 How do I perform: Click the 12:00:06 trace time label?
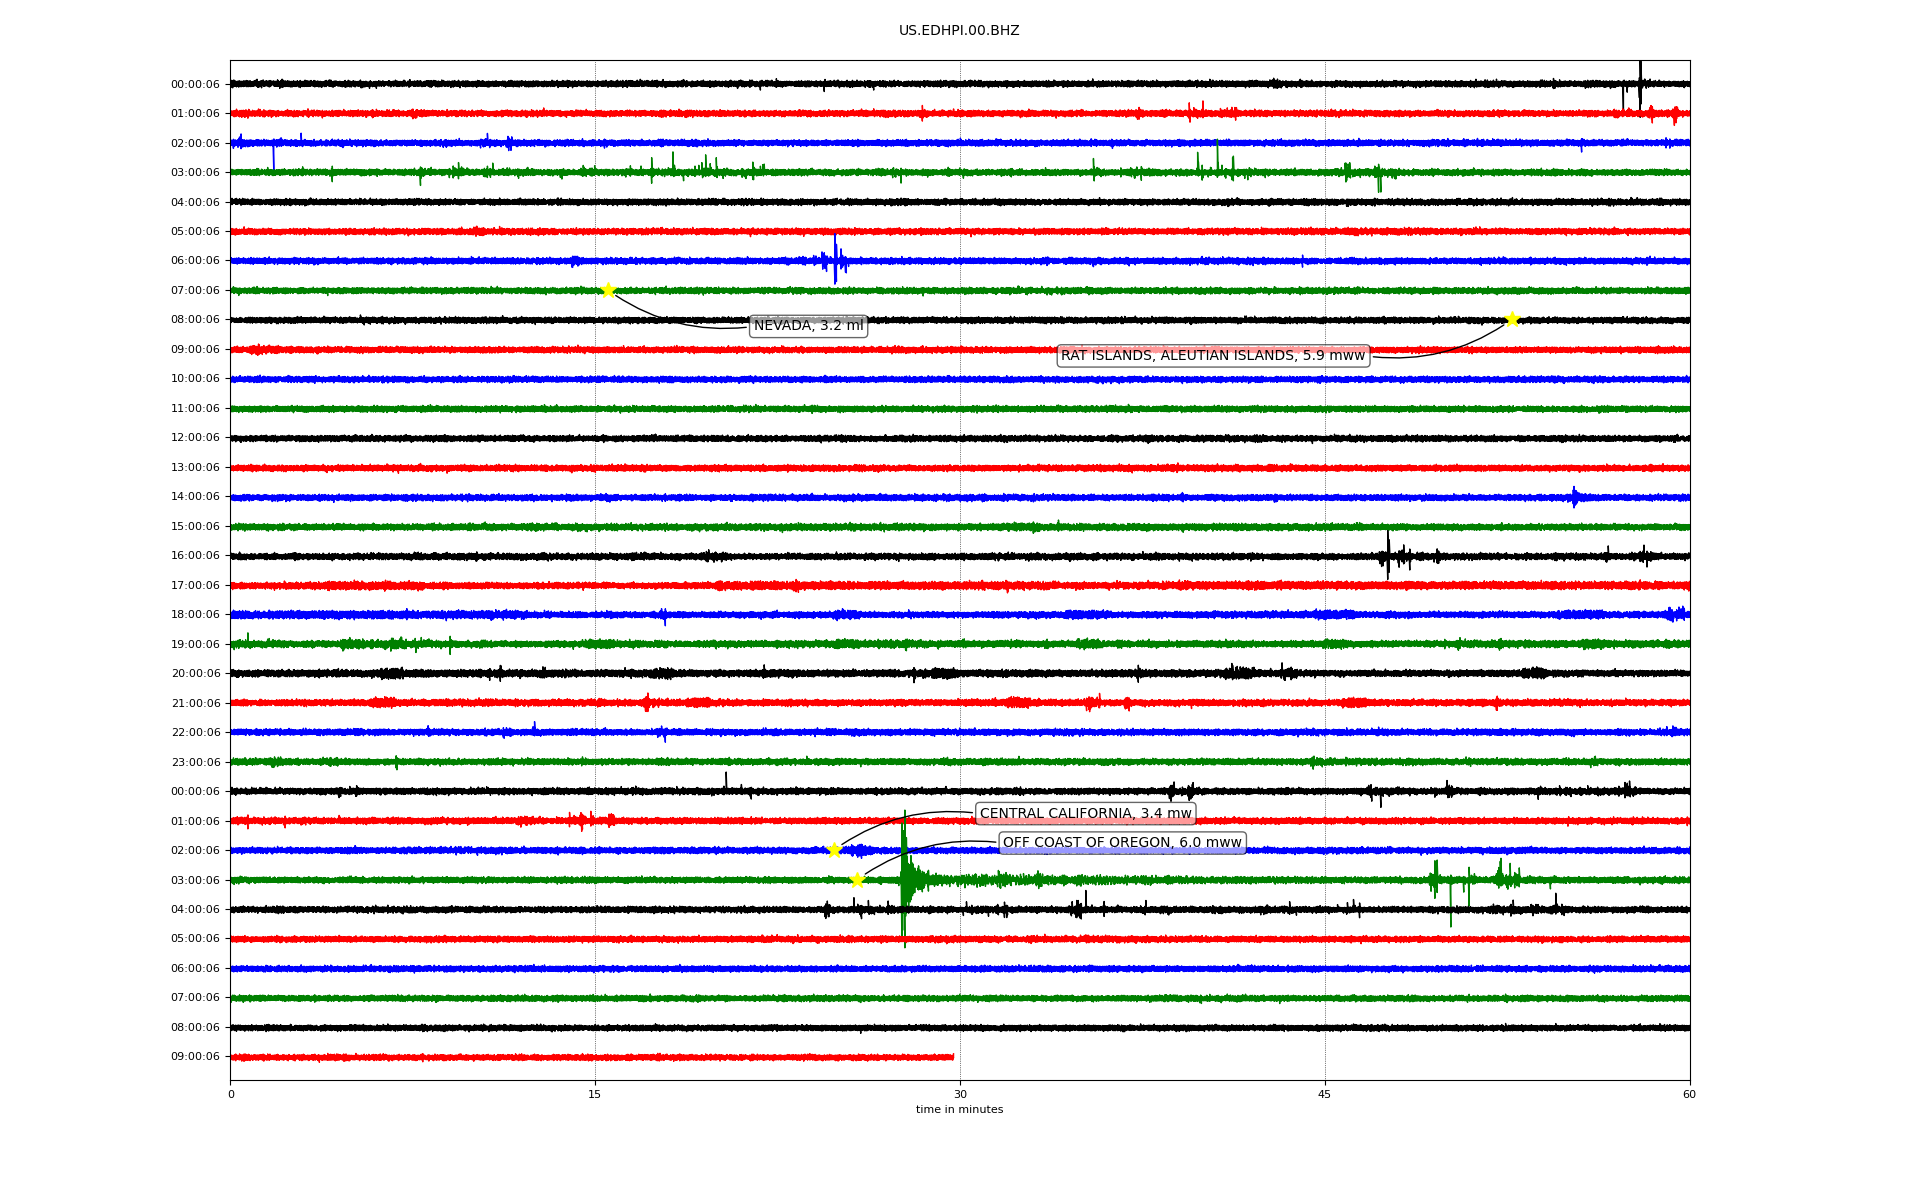pyautogui.click(x=195, y=438)
